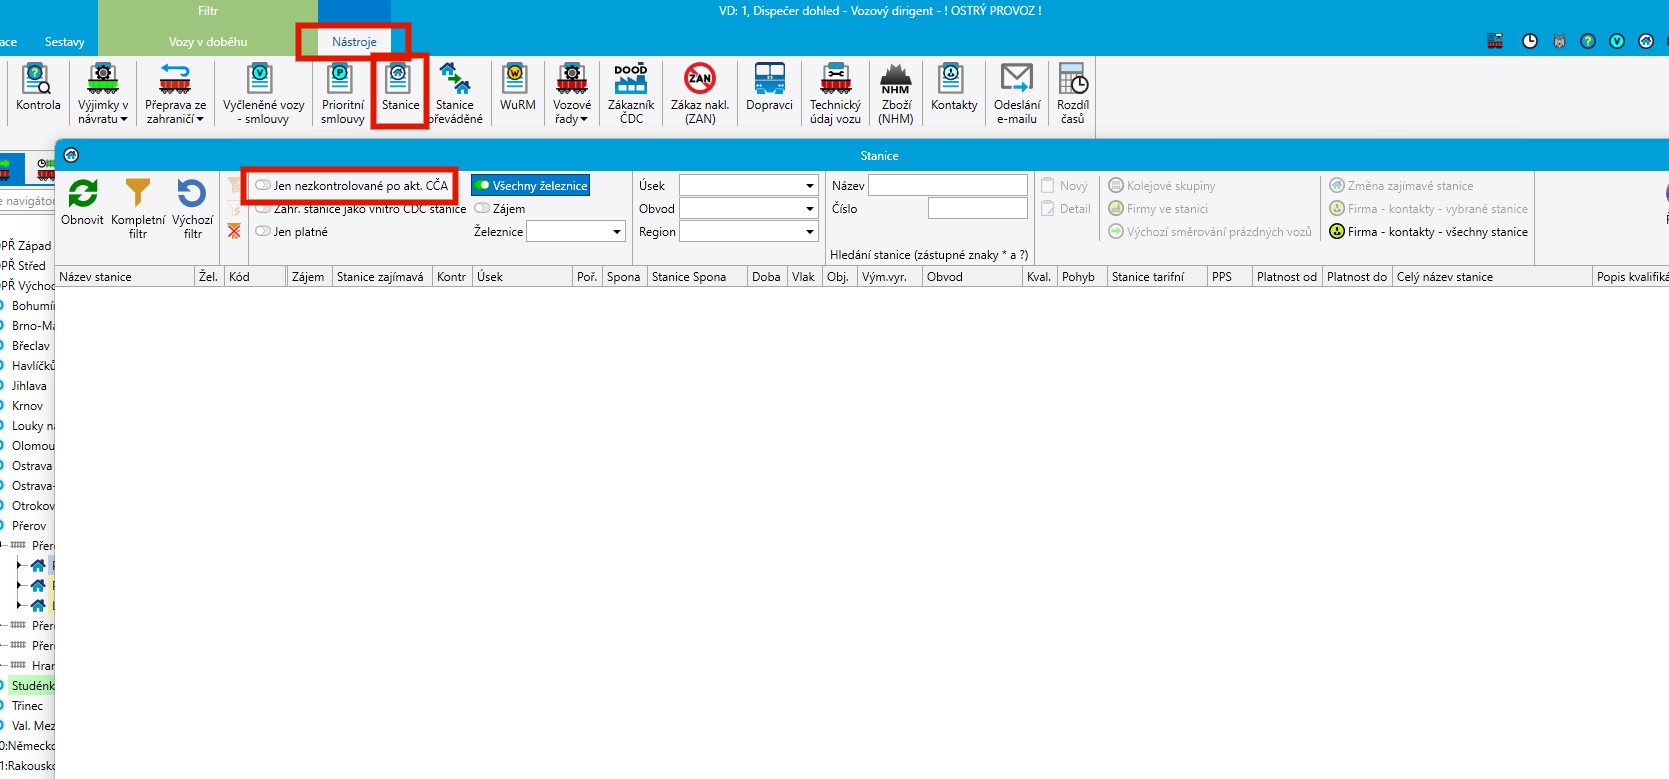Toggle the Všechny železnice switch
Image resolution: width=1669 pixels, height=779 pixels.
tap(483, 185)
